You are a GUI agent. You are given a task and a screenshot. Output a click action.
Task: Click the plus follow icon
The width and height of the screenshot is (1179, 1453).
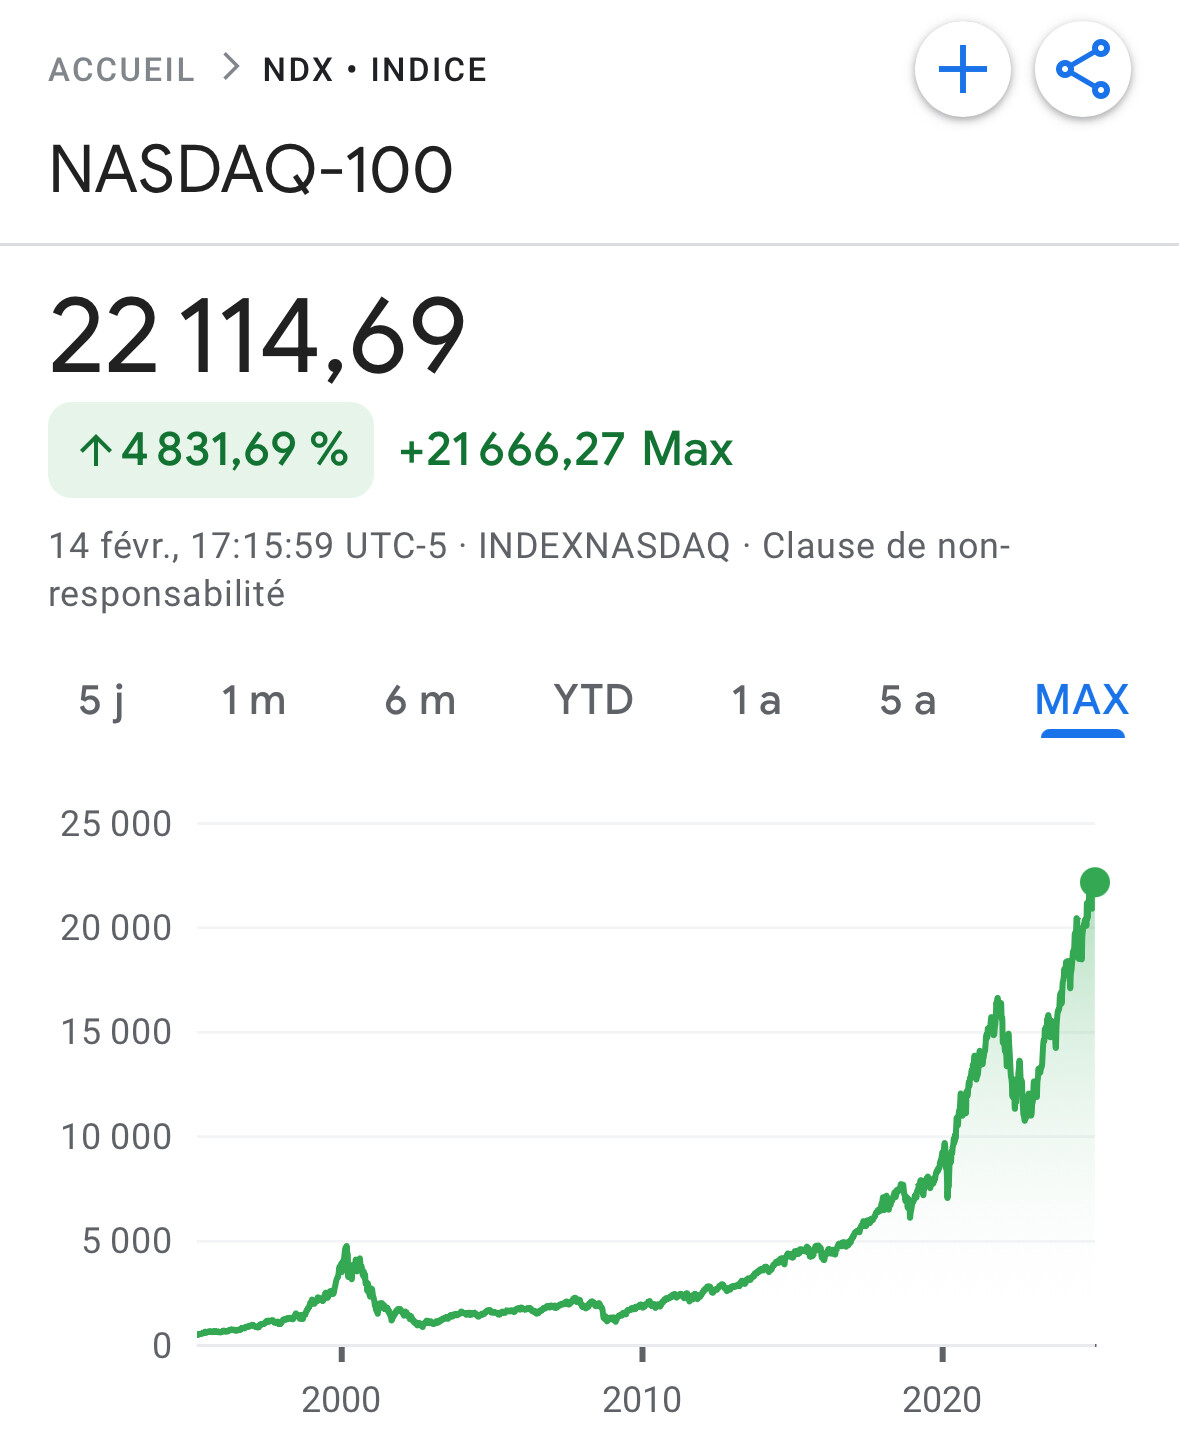pos(962,70)
